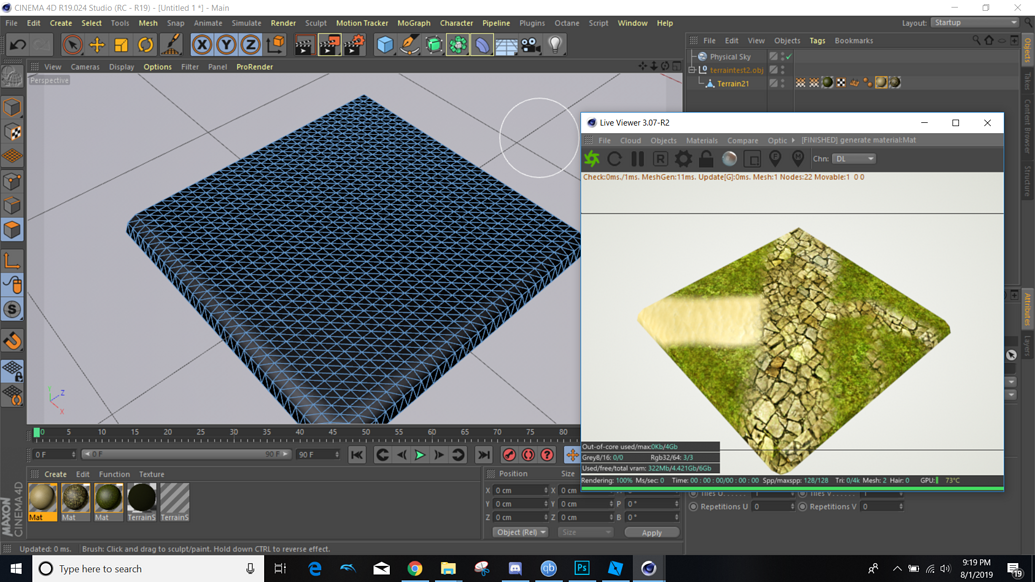1035x582 pixels.
Task: Toggle Physical Sky green enable checkmark
Action: point(789,57)
